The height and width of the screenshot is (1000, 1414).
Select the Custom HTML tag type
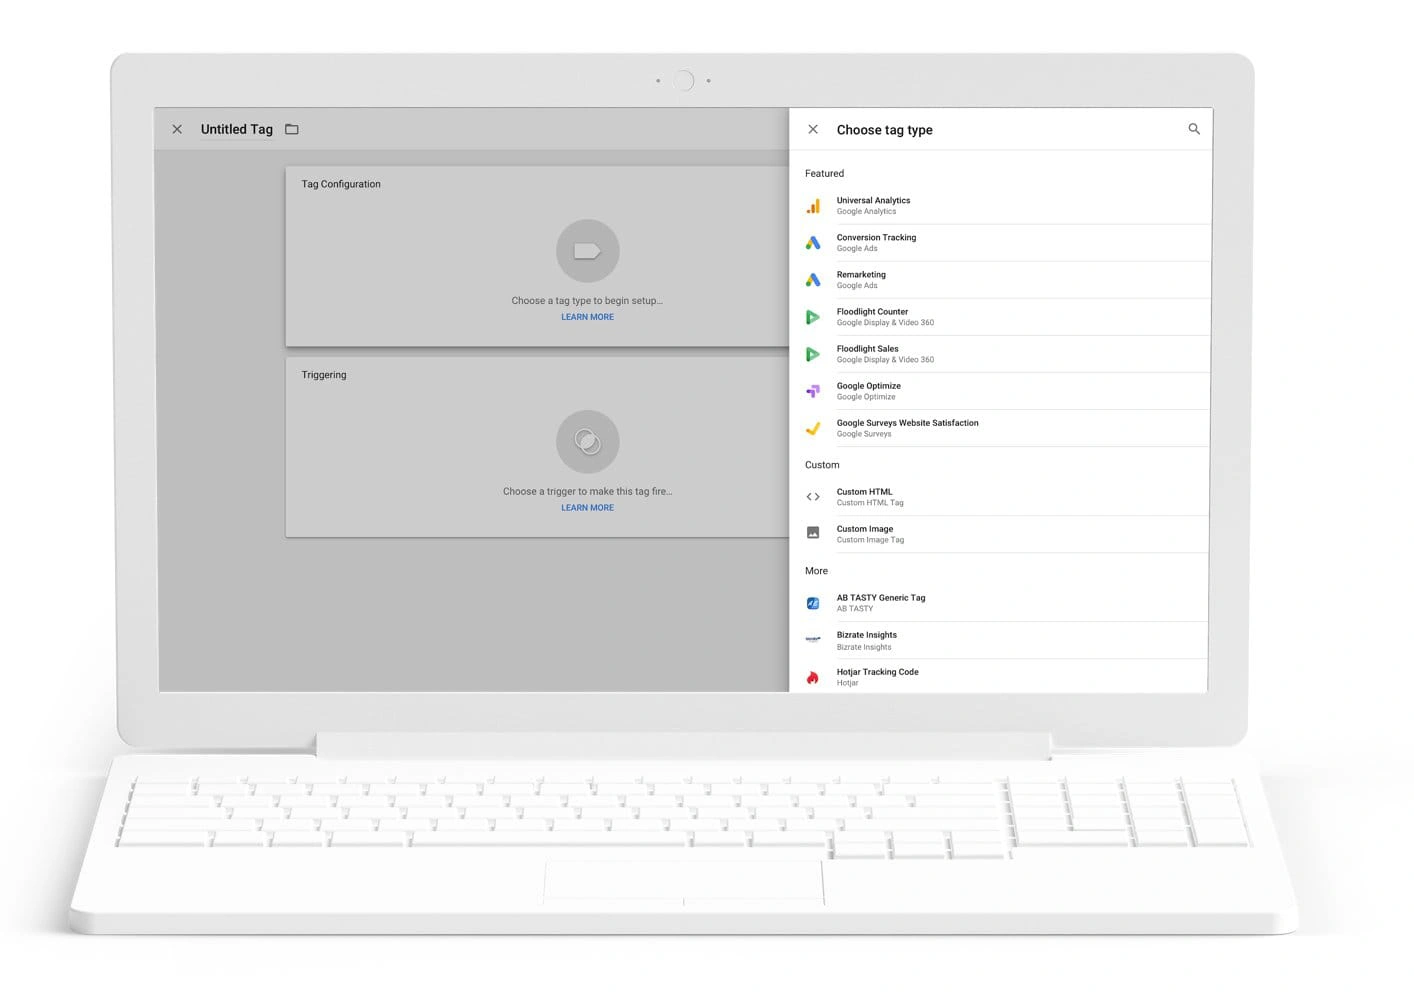tap(1006, 497)
